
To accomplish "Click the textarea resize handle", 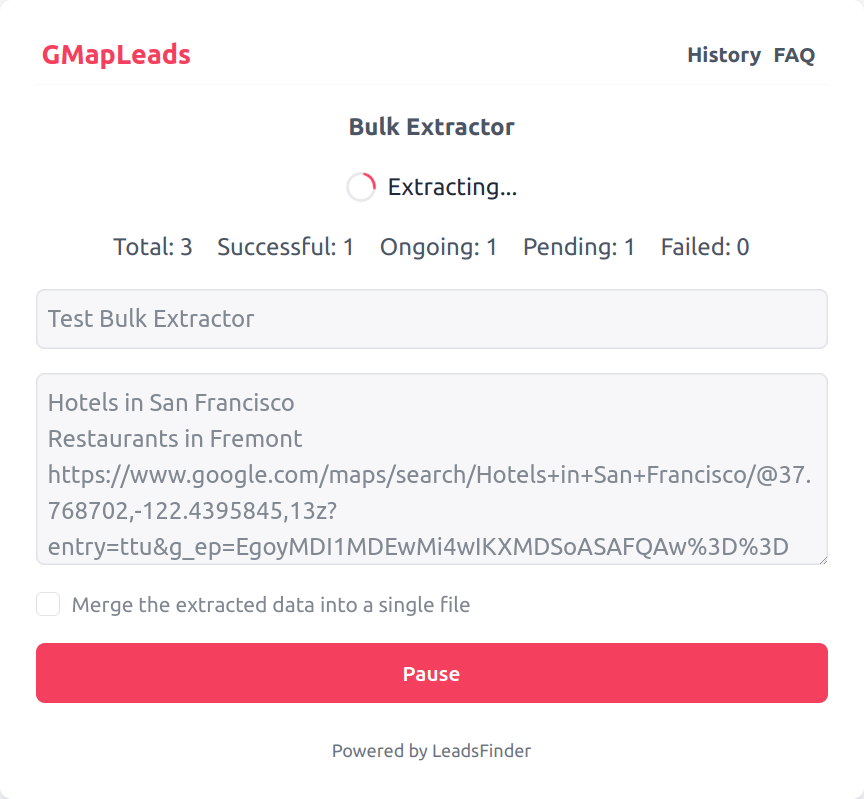I will (821, 558).
